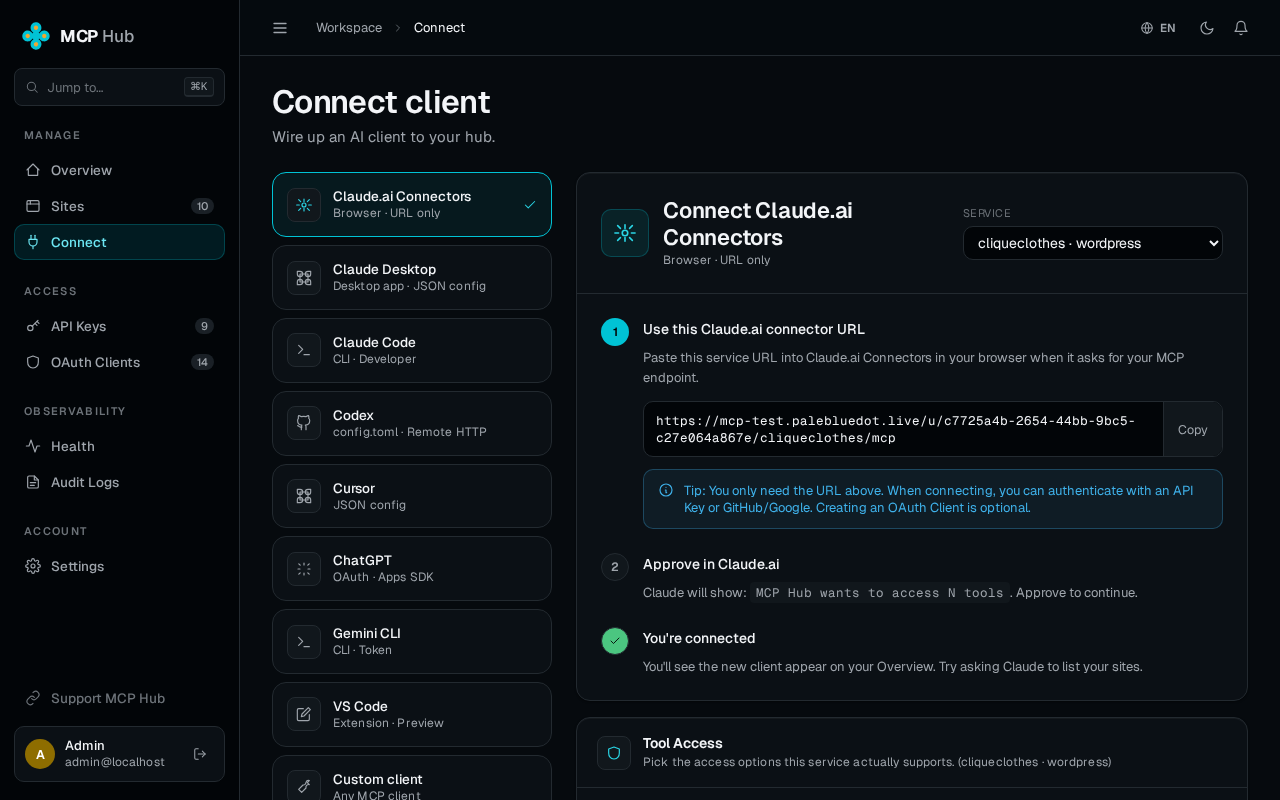The width and height of the screenshot is (1280, 800).
Task: Click the Claude.ai Connectors sparkle icon
Action: tap(304, 205)
